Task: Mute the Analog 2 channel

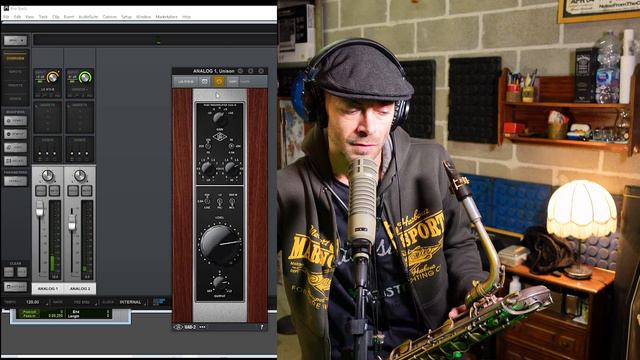Action: click(87, 191)
